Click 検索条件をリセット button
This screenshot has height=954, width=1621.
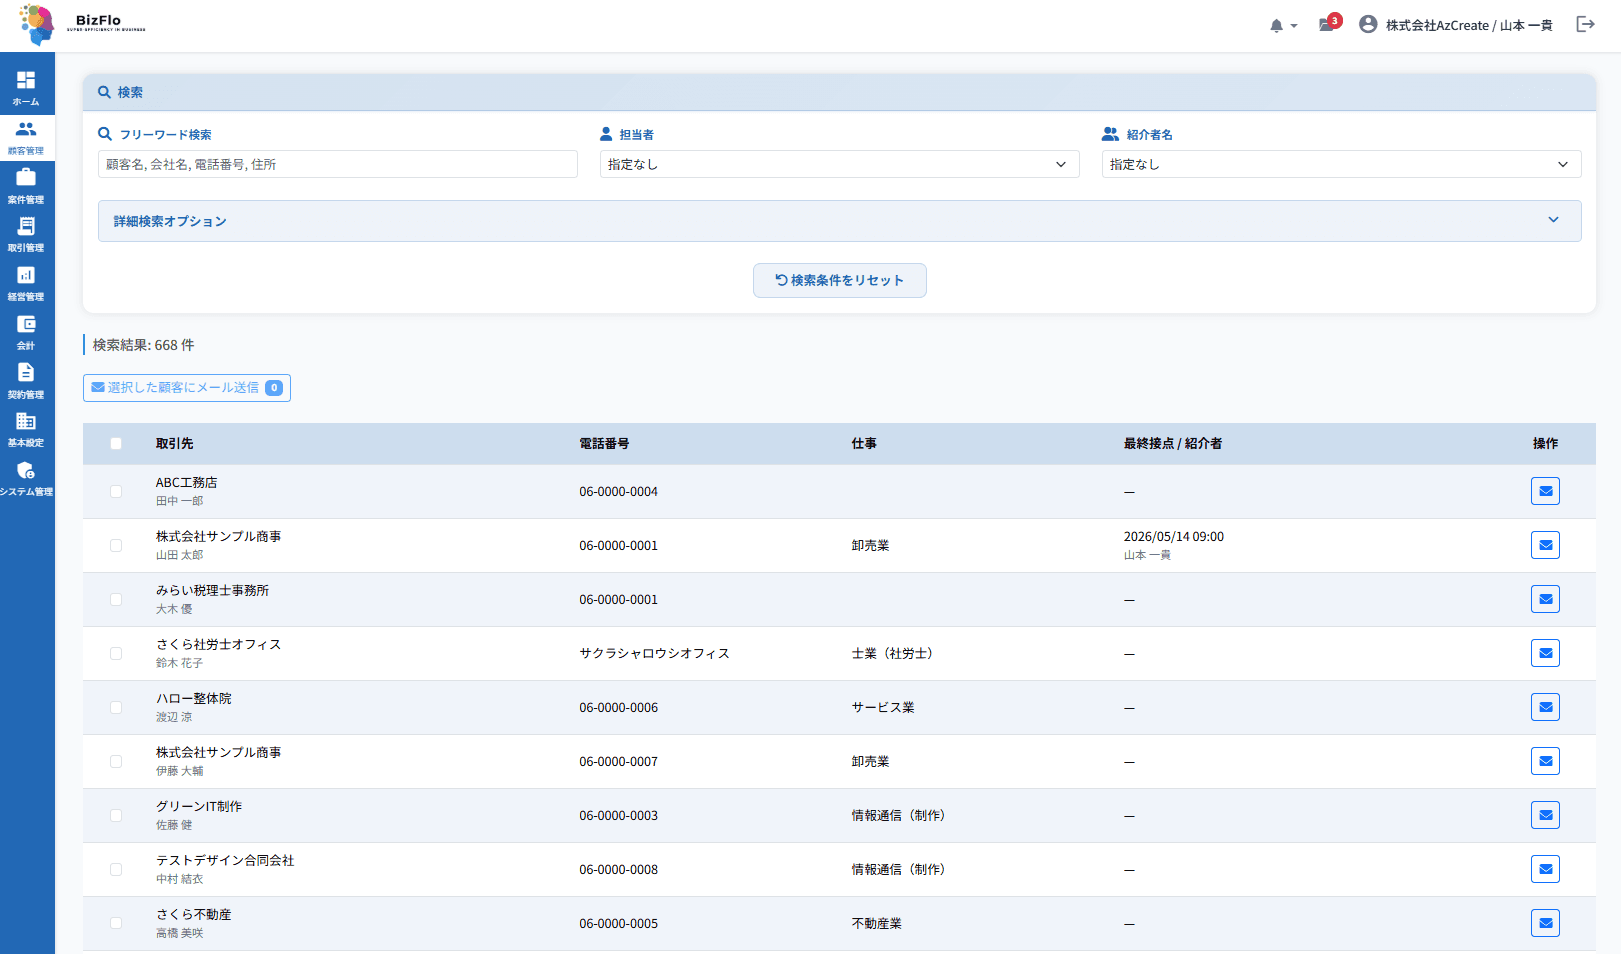839,280
